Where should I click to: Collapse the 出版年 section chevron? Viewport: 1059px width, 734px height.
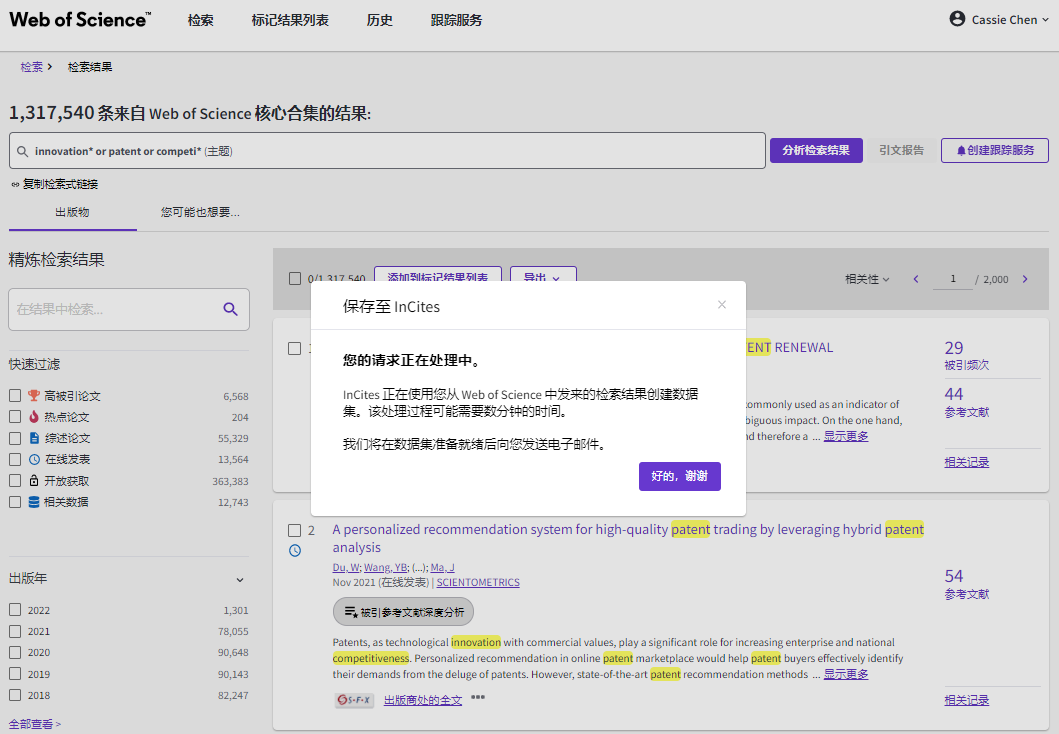[x=240, y=579]
